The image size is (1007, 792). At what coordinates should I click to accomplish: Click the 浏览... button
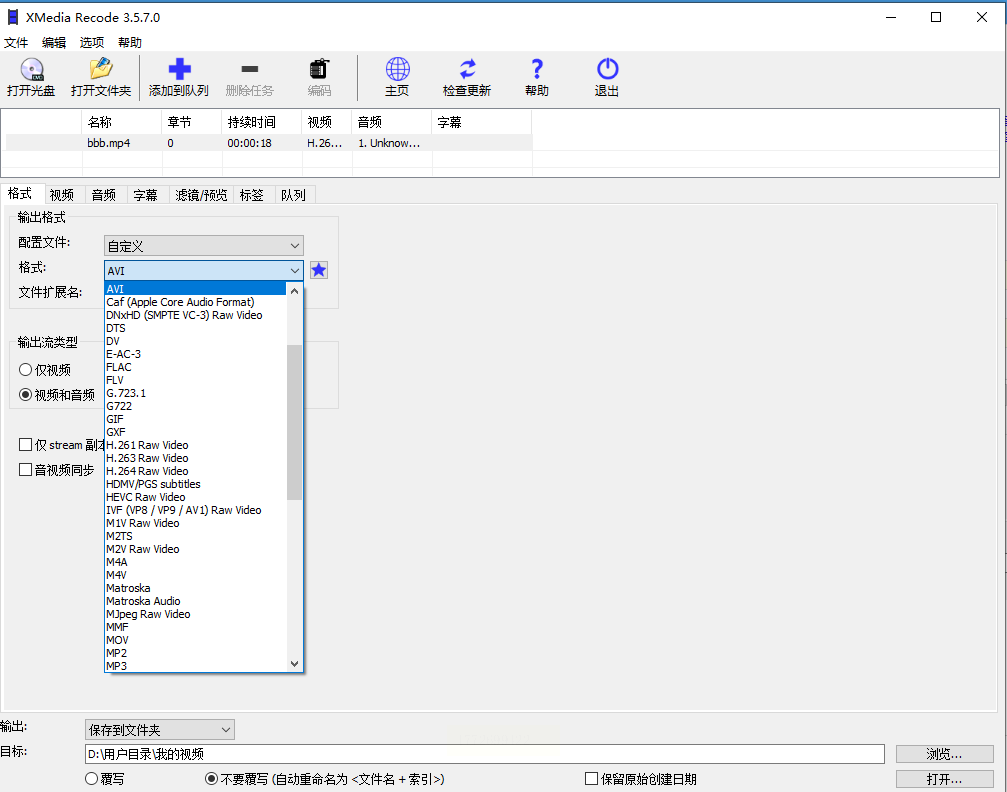coord(944,754)
